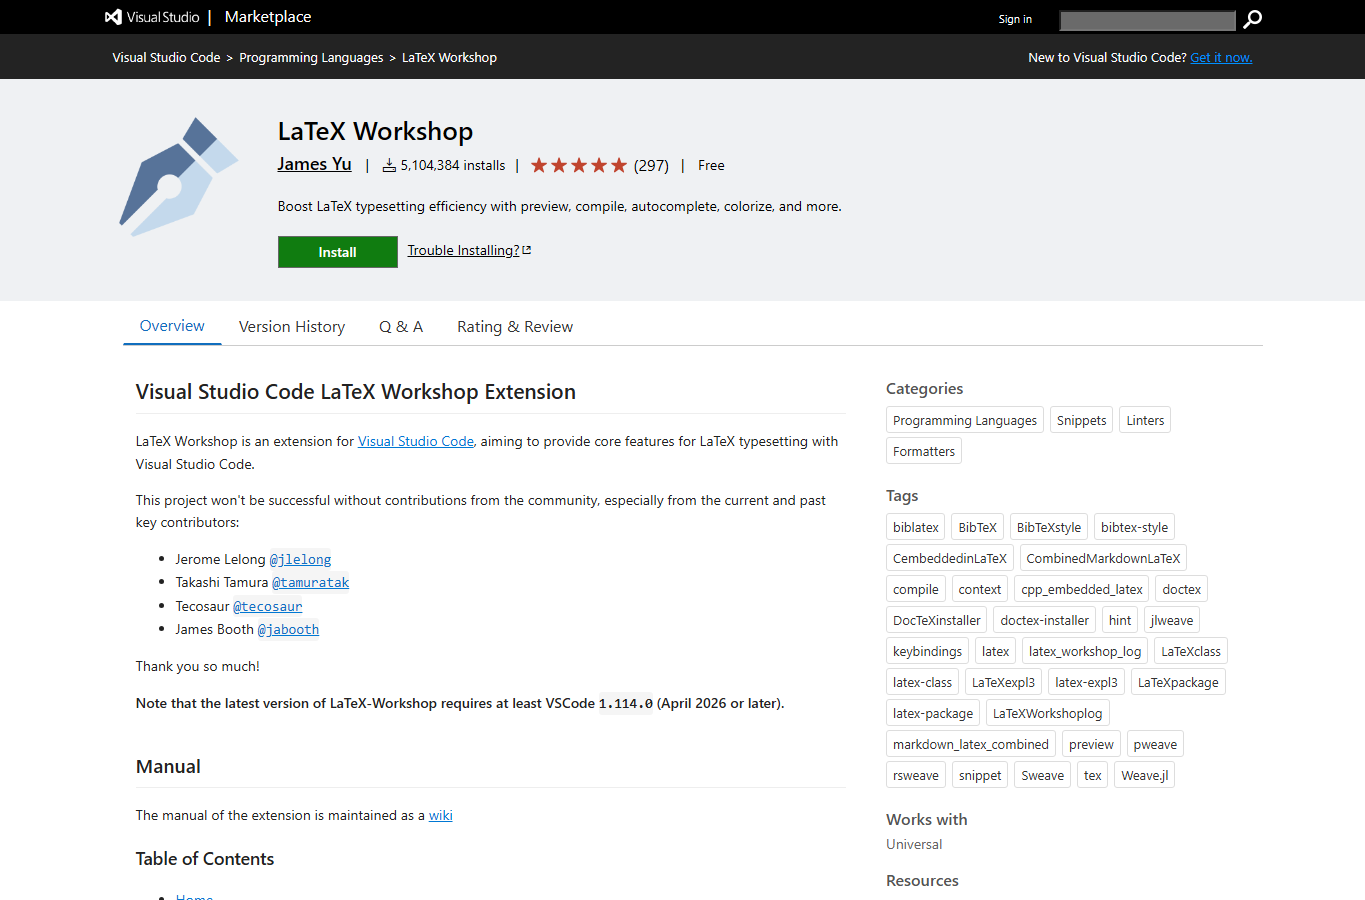Image resolution: width=1365 pixels, height=900 pixels.
Task: Click the latex tag
Action: [x=996, y=651]
